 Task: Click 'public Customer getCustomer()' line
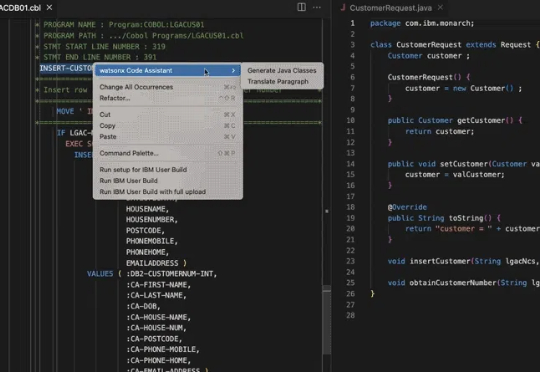455,121
